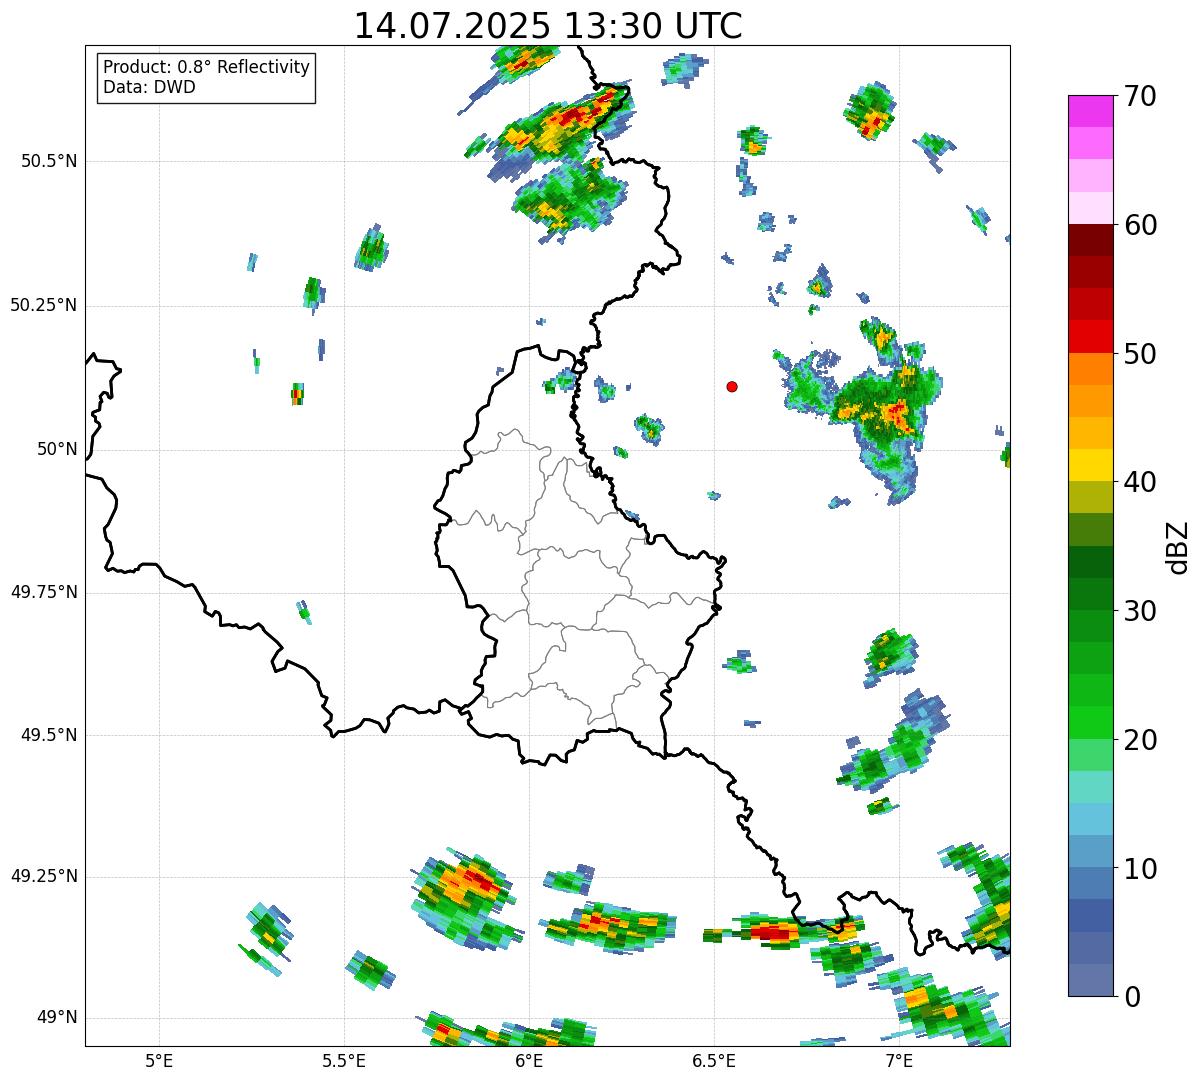Click the 49°N latitude label
The width and height of the screenshot is (1202, 1081).
(x=57, y=1018)
